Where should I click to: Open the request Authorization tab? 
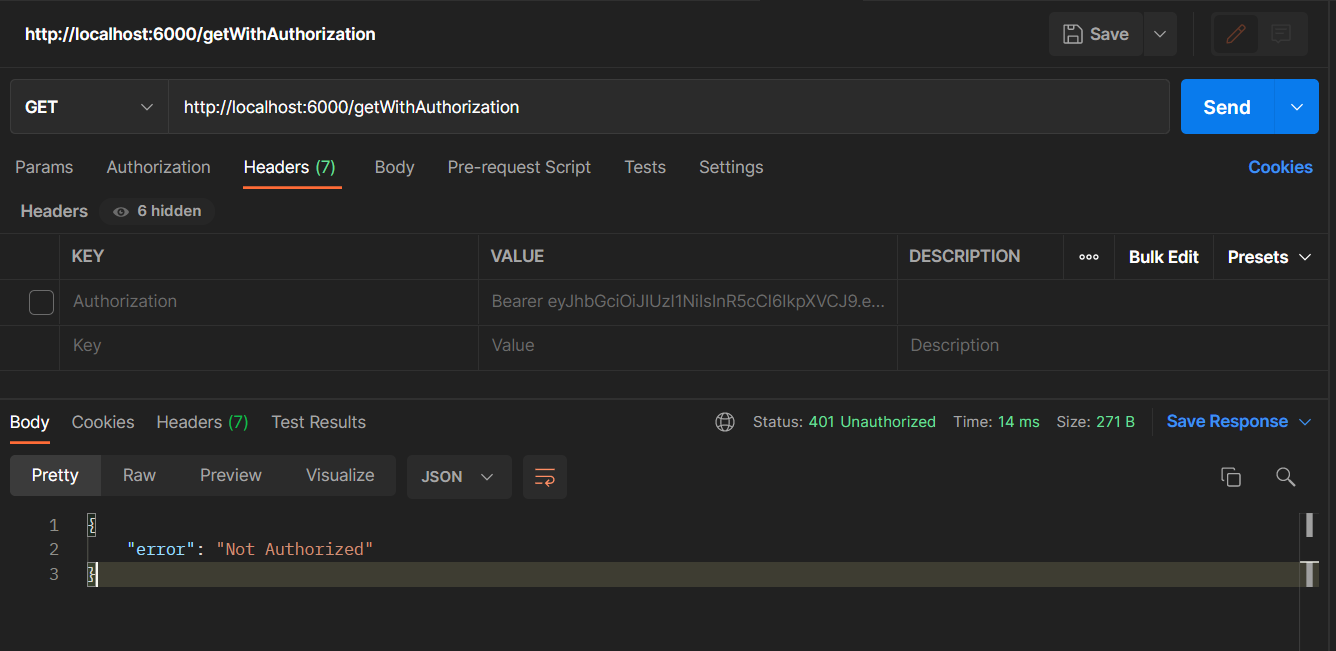pos(159,167)
